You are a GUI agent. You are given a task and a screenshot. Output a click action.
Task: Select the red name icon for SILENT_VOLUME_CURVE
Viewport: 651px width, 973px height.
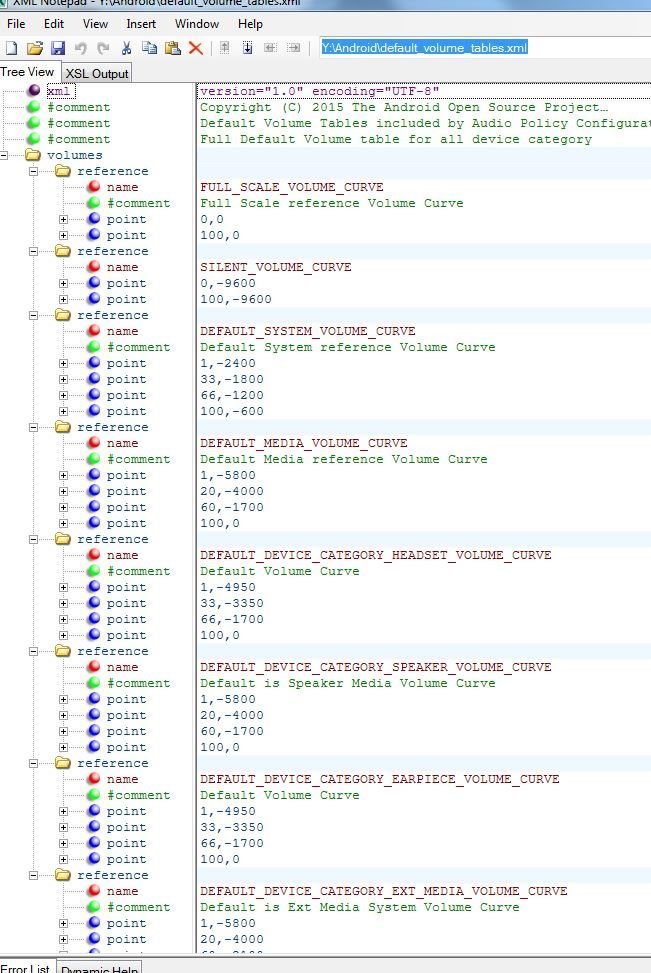94,266
